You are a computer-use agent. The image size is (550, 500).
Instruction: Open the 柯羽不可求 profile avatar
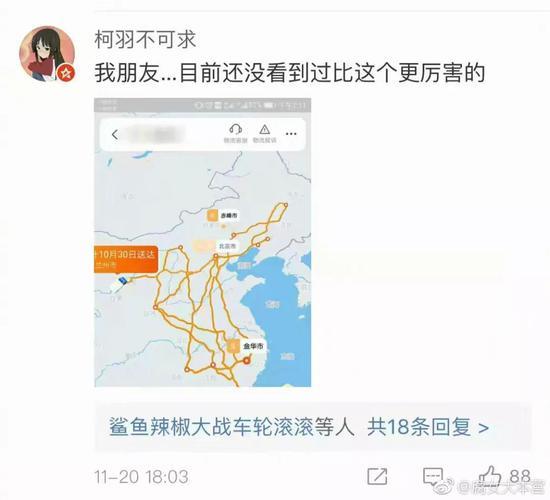(47, 53)
